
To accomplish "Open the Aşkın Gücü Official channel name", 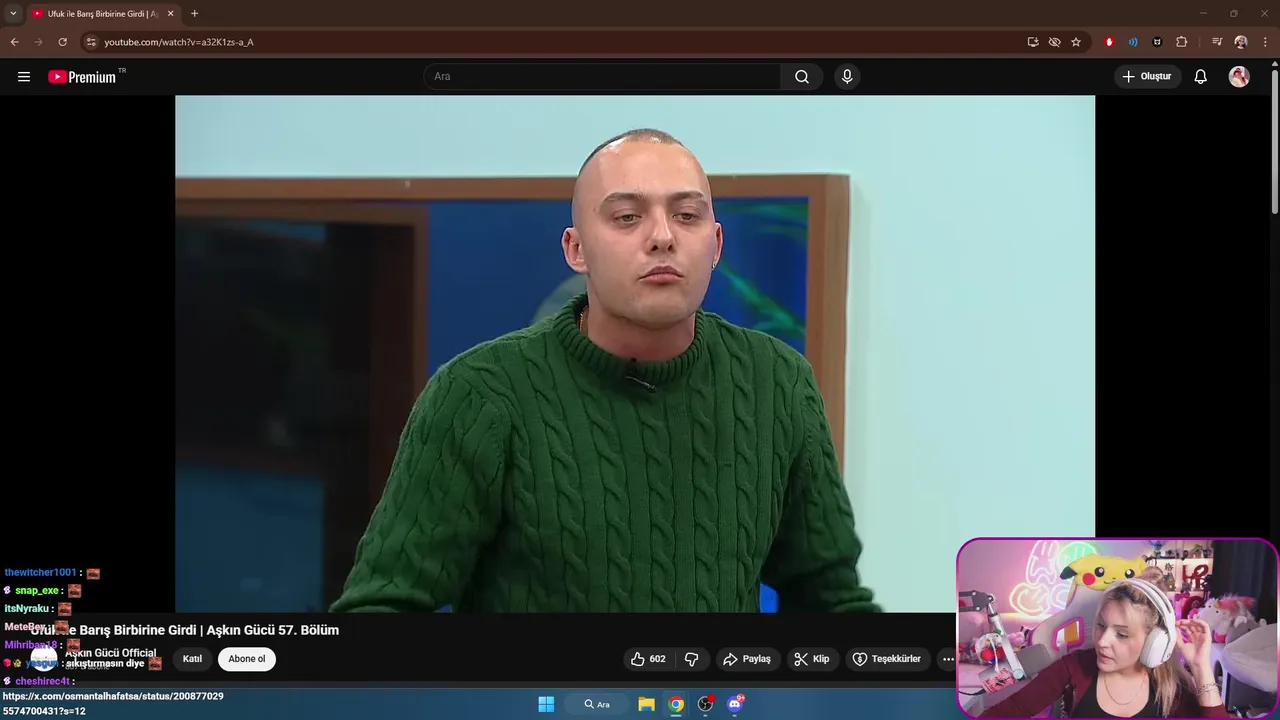I will [x=111, y=653].
